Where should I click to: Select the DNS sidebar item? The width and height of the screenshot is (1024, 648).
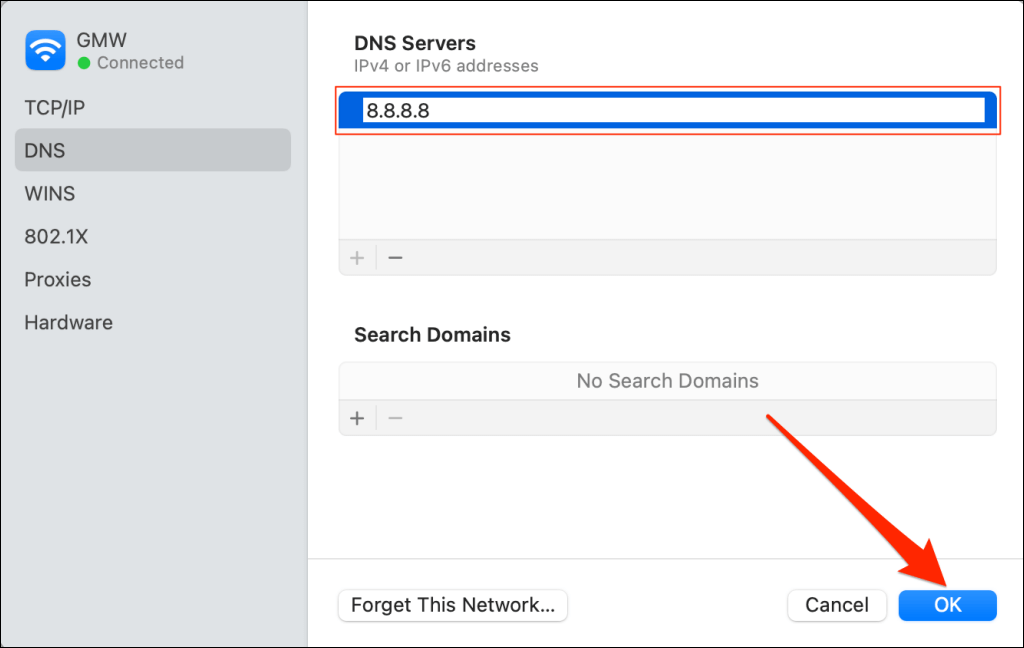point(153,150)
